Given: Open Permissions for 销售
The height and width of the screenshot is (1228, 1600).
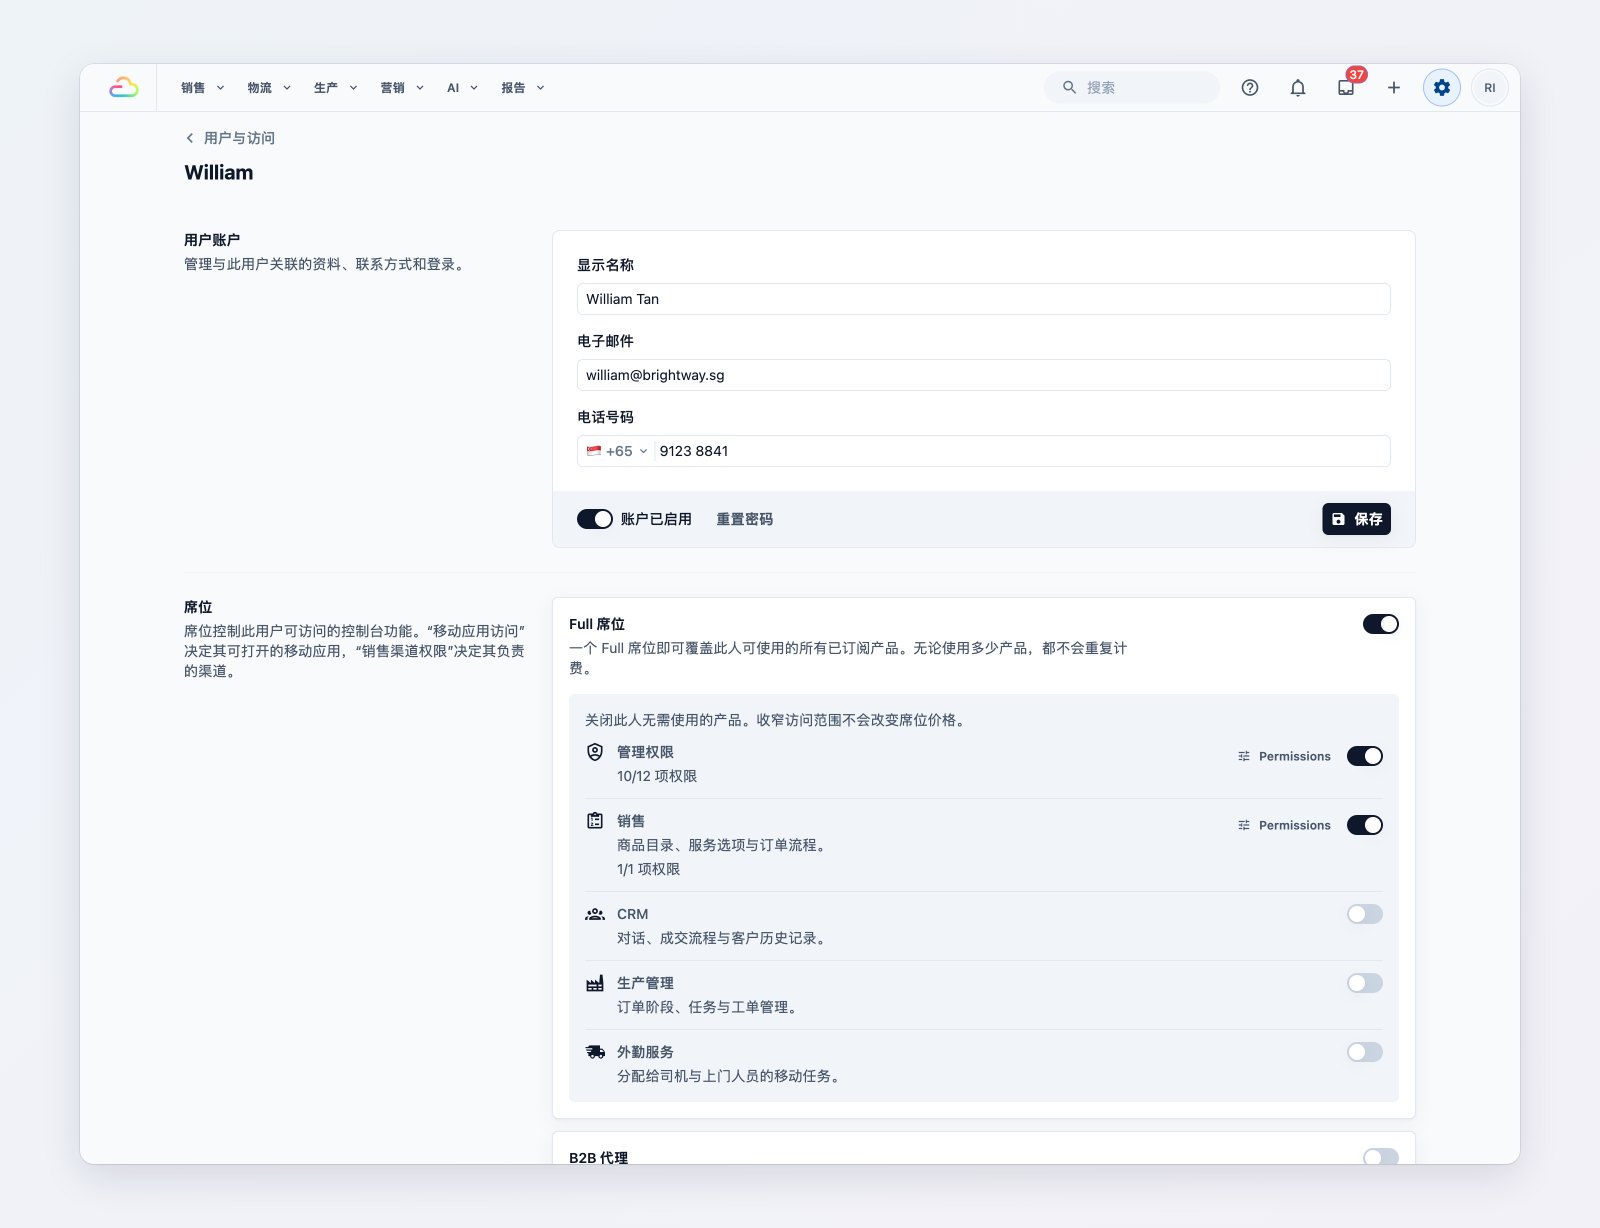Looking at the screenshot, I should click(1284, 825).
